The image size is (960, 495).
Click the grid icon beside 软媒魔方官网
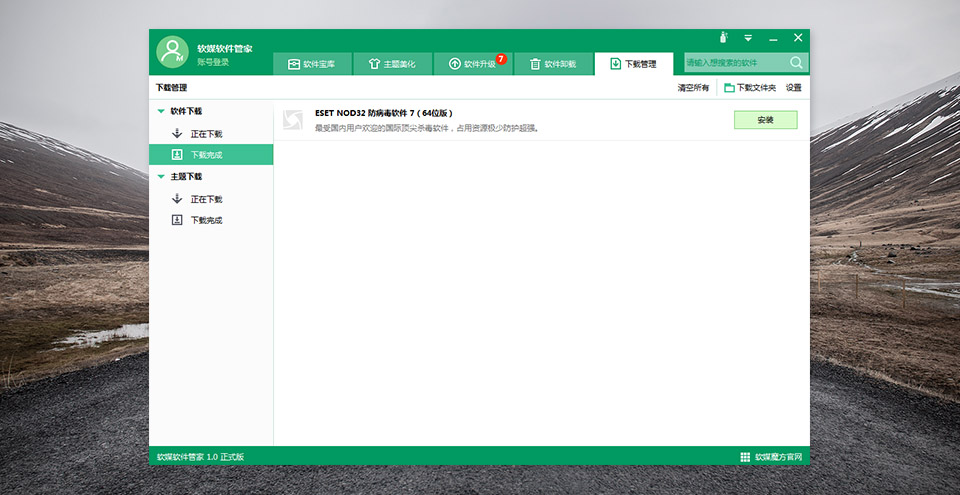pyautogui.click(x=745, y=457)
